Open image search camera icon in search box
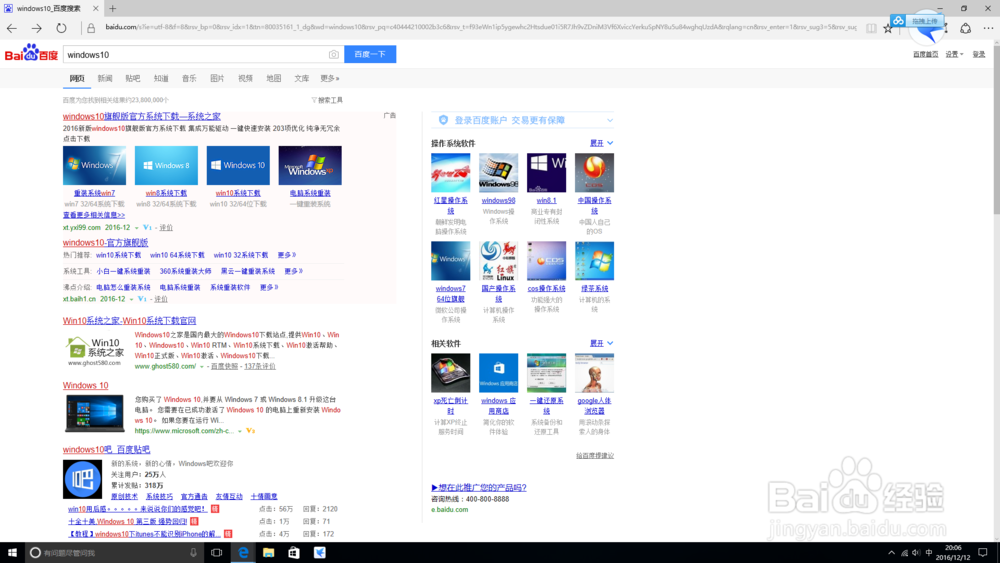The width and height of the screenshot is (1000, 563). click(x=334, y=55)
